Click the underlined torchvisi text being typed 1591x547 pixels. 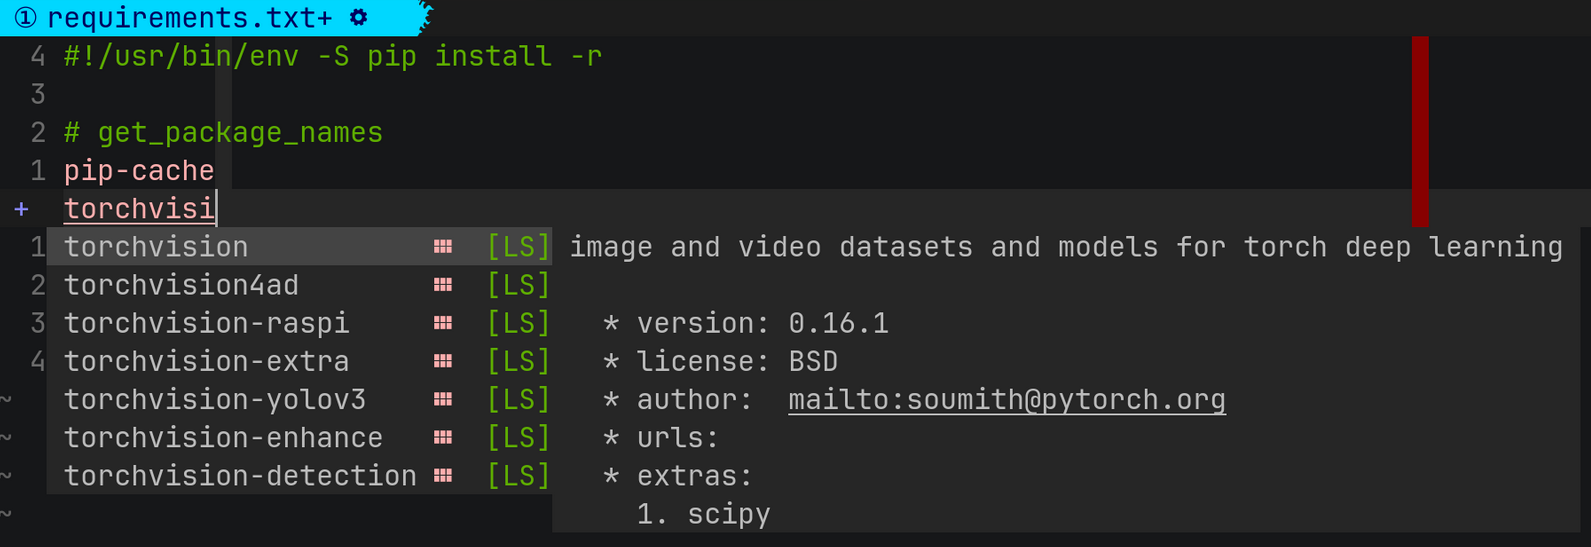tap(139, 209)
